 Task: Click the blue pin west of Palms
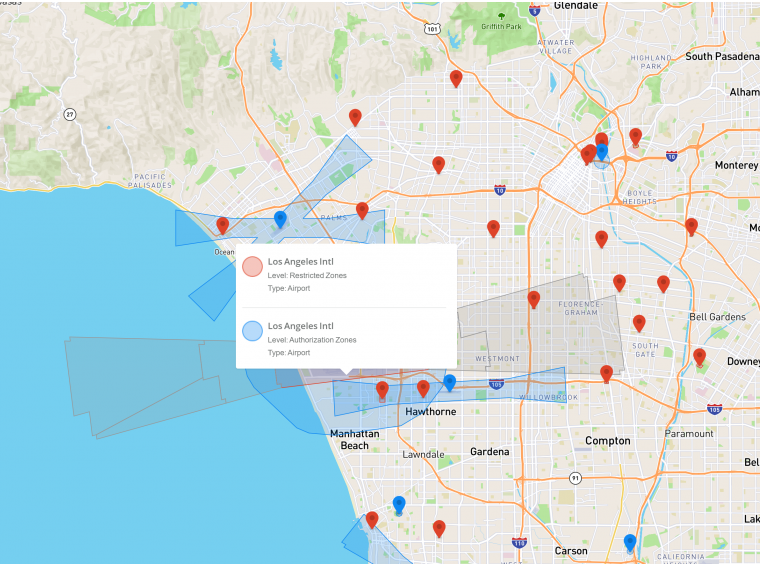pyautogui.click(x=280, y=219)
